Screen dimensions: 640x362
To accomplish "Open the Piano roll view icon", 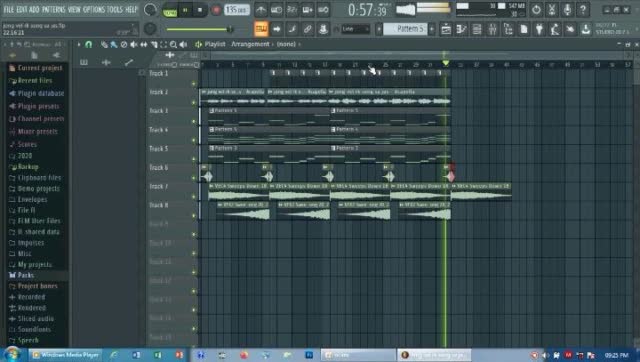I will coord(461,29).
